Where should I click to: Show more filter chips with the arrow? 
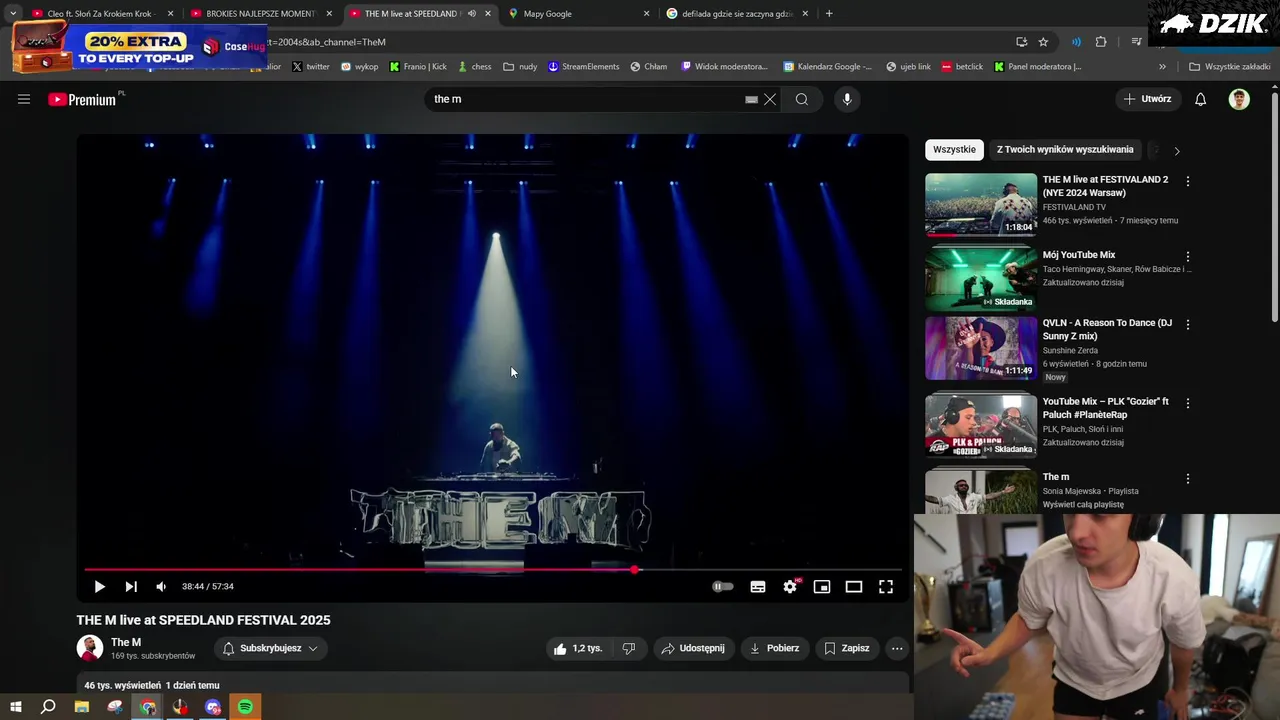1177,151
